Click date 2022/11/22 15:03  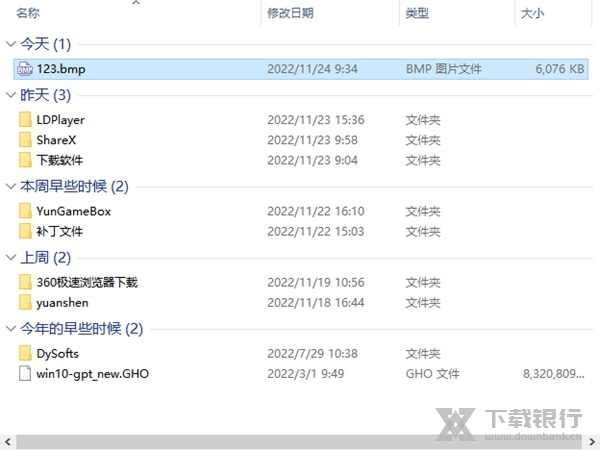pos(316,232)
